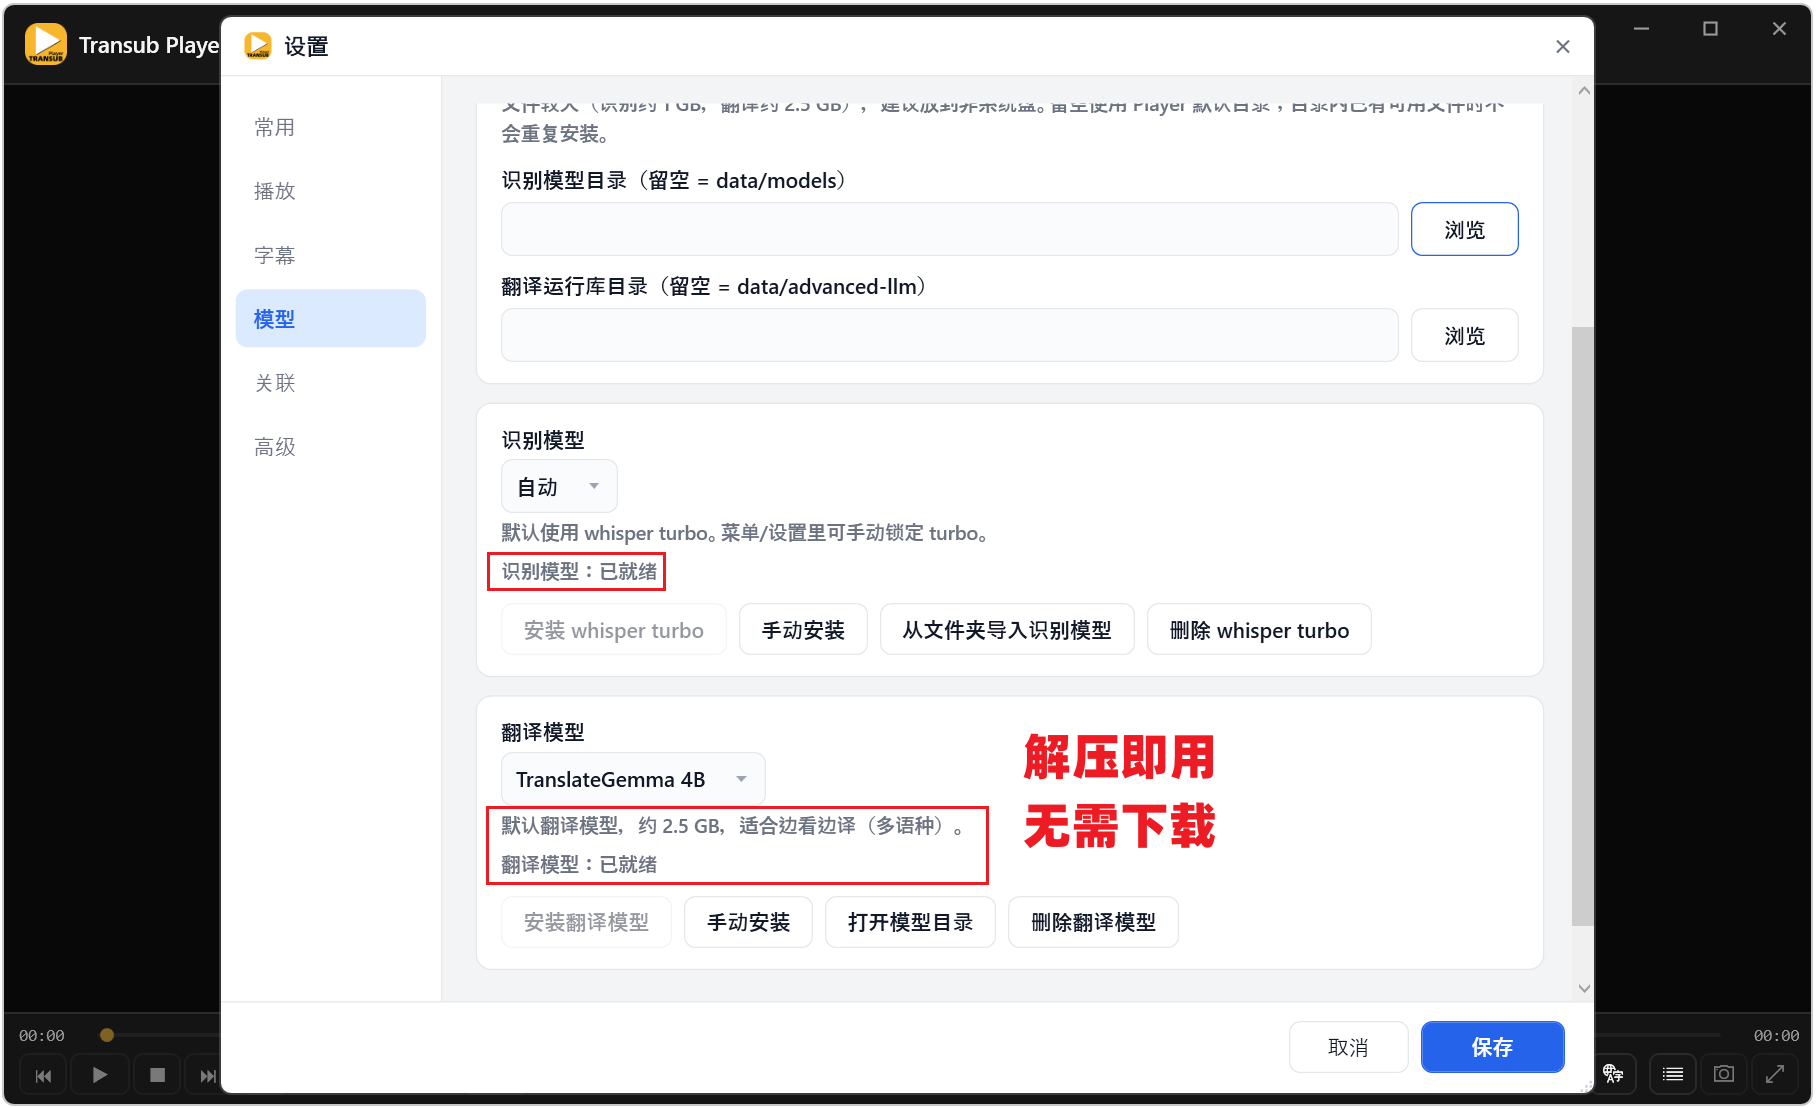Image resolution: width=1816 pixels, height=1108 pixels.
Task: Minimize the Transub Player window
Action: point(1641,29)
